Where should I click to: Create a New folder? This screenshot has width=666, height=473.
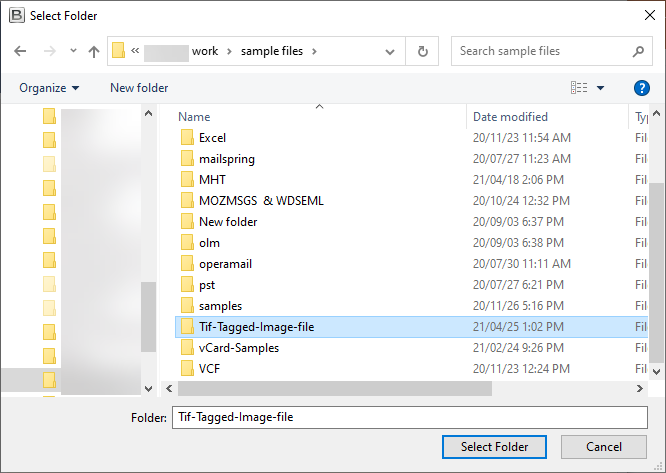coord(139,88)
